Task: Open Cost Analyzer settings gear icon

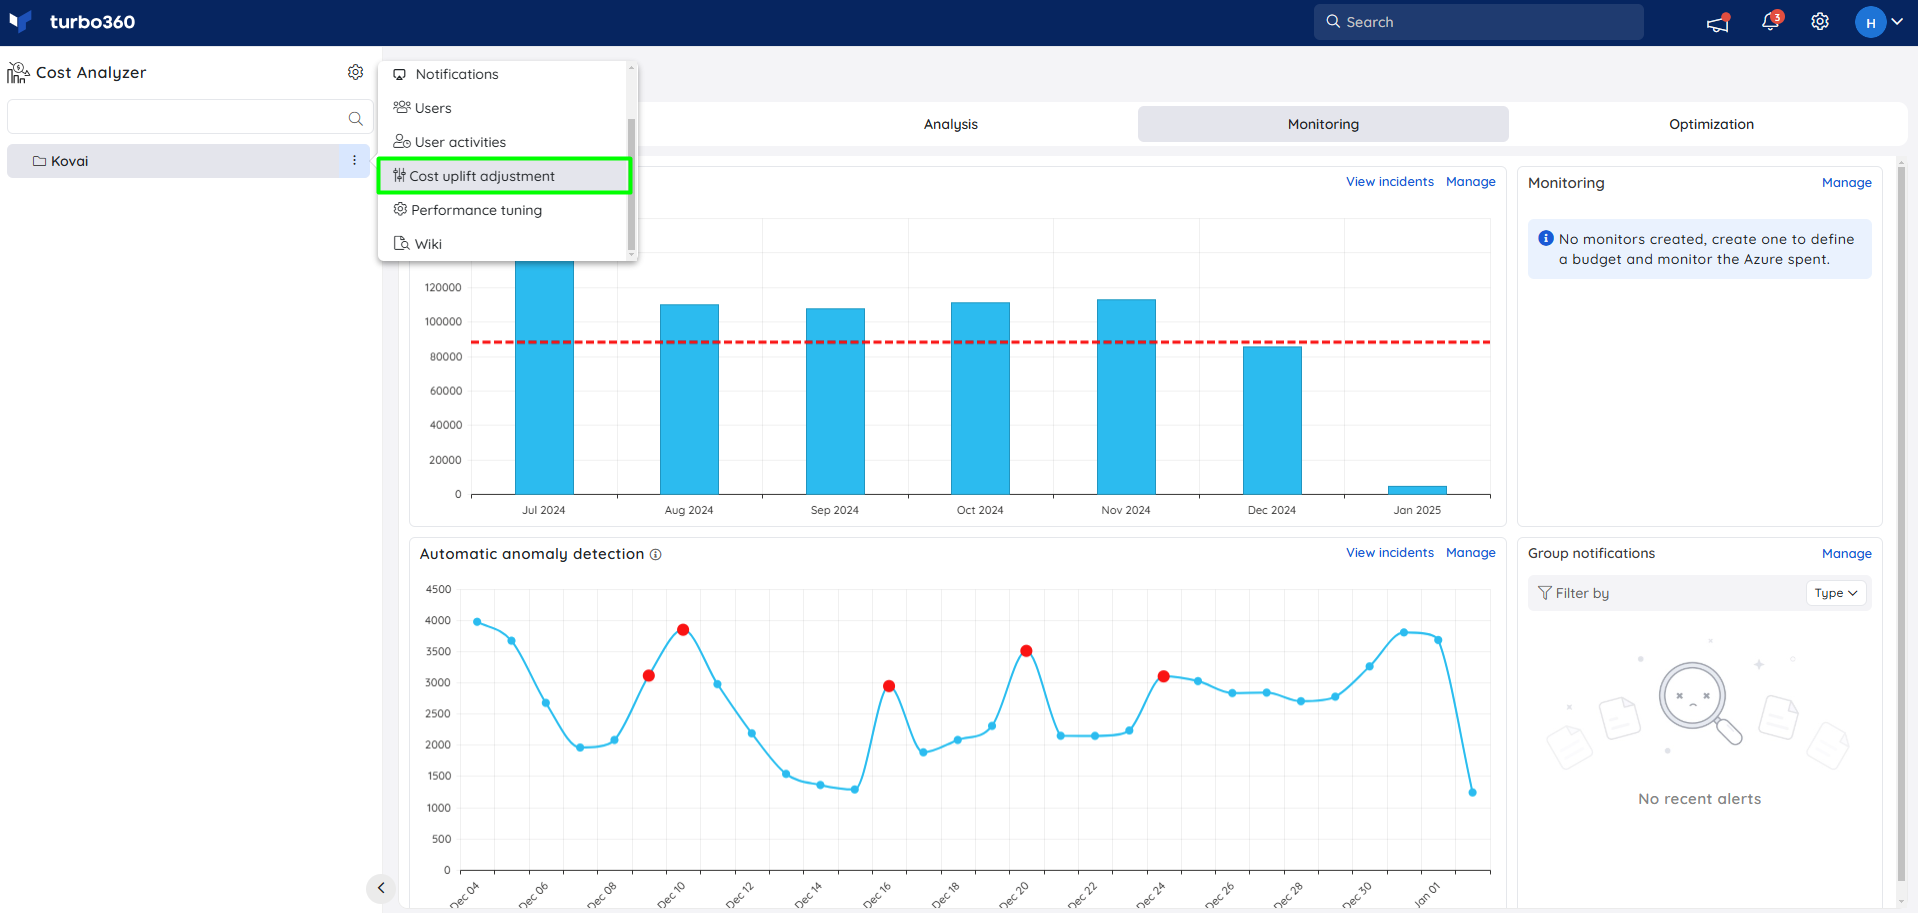Action: 355,72
